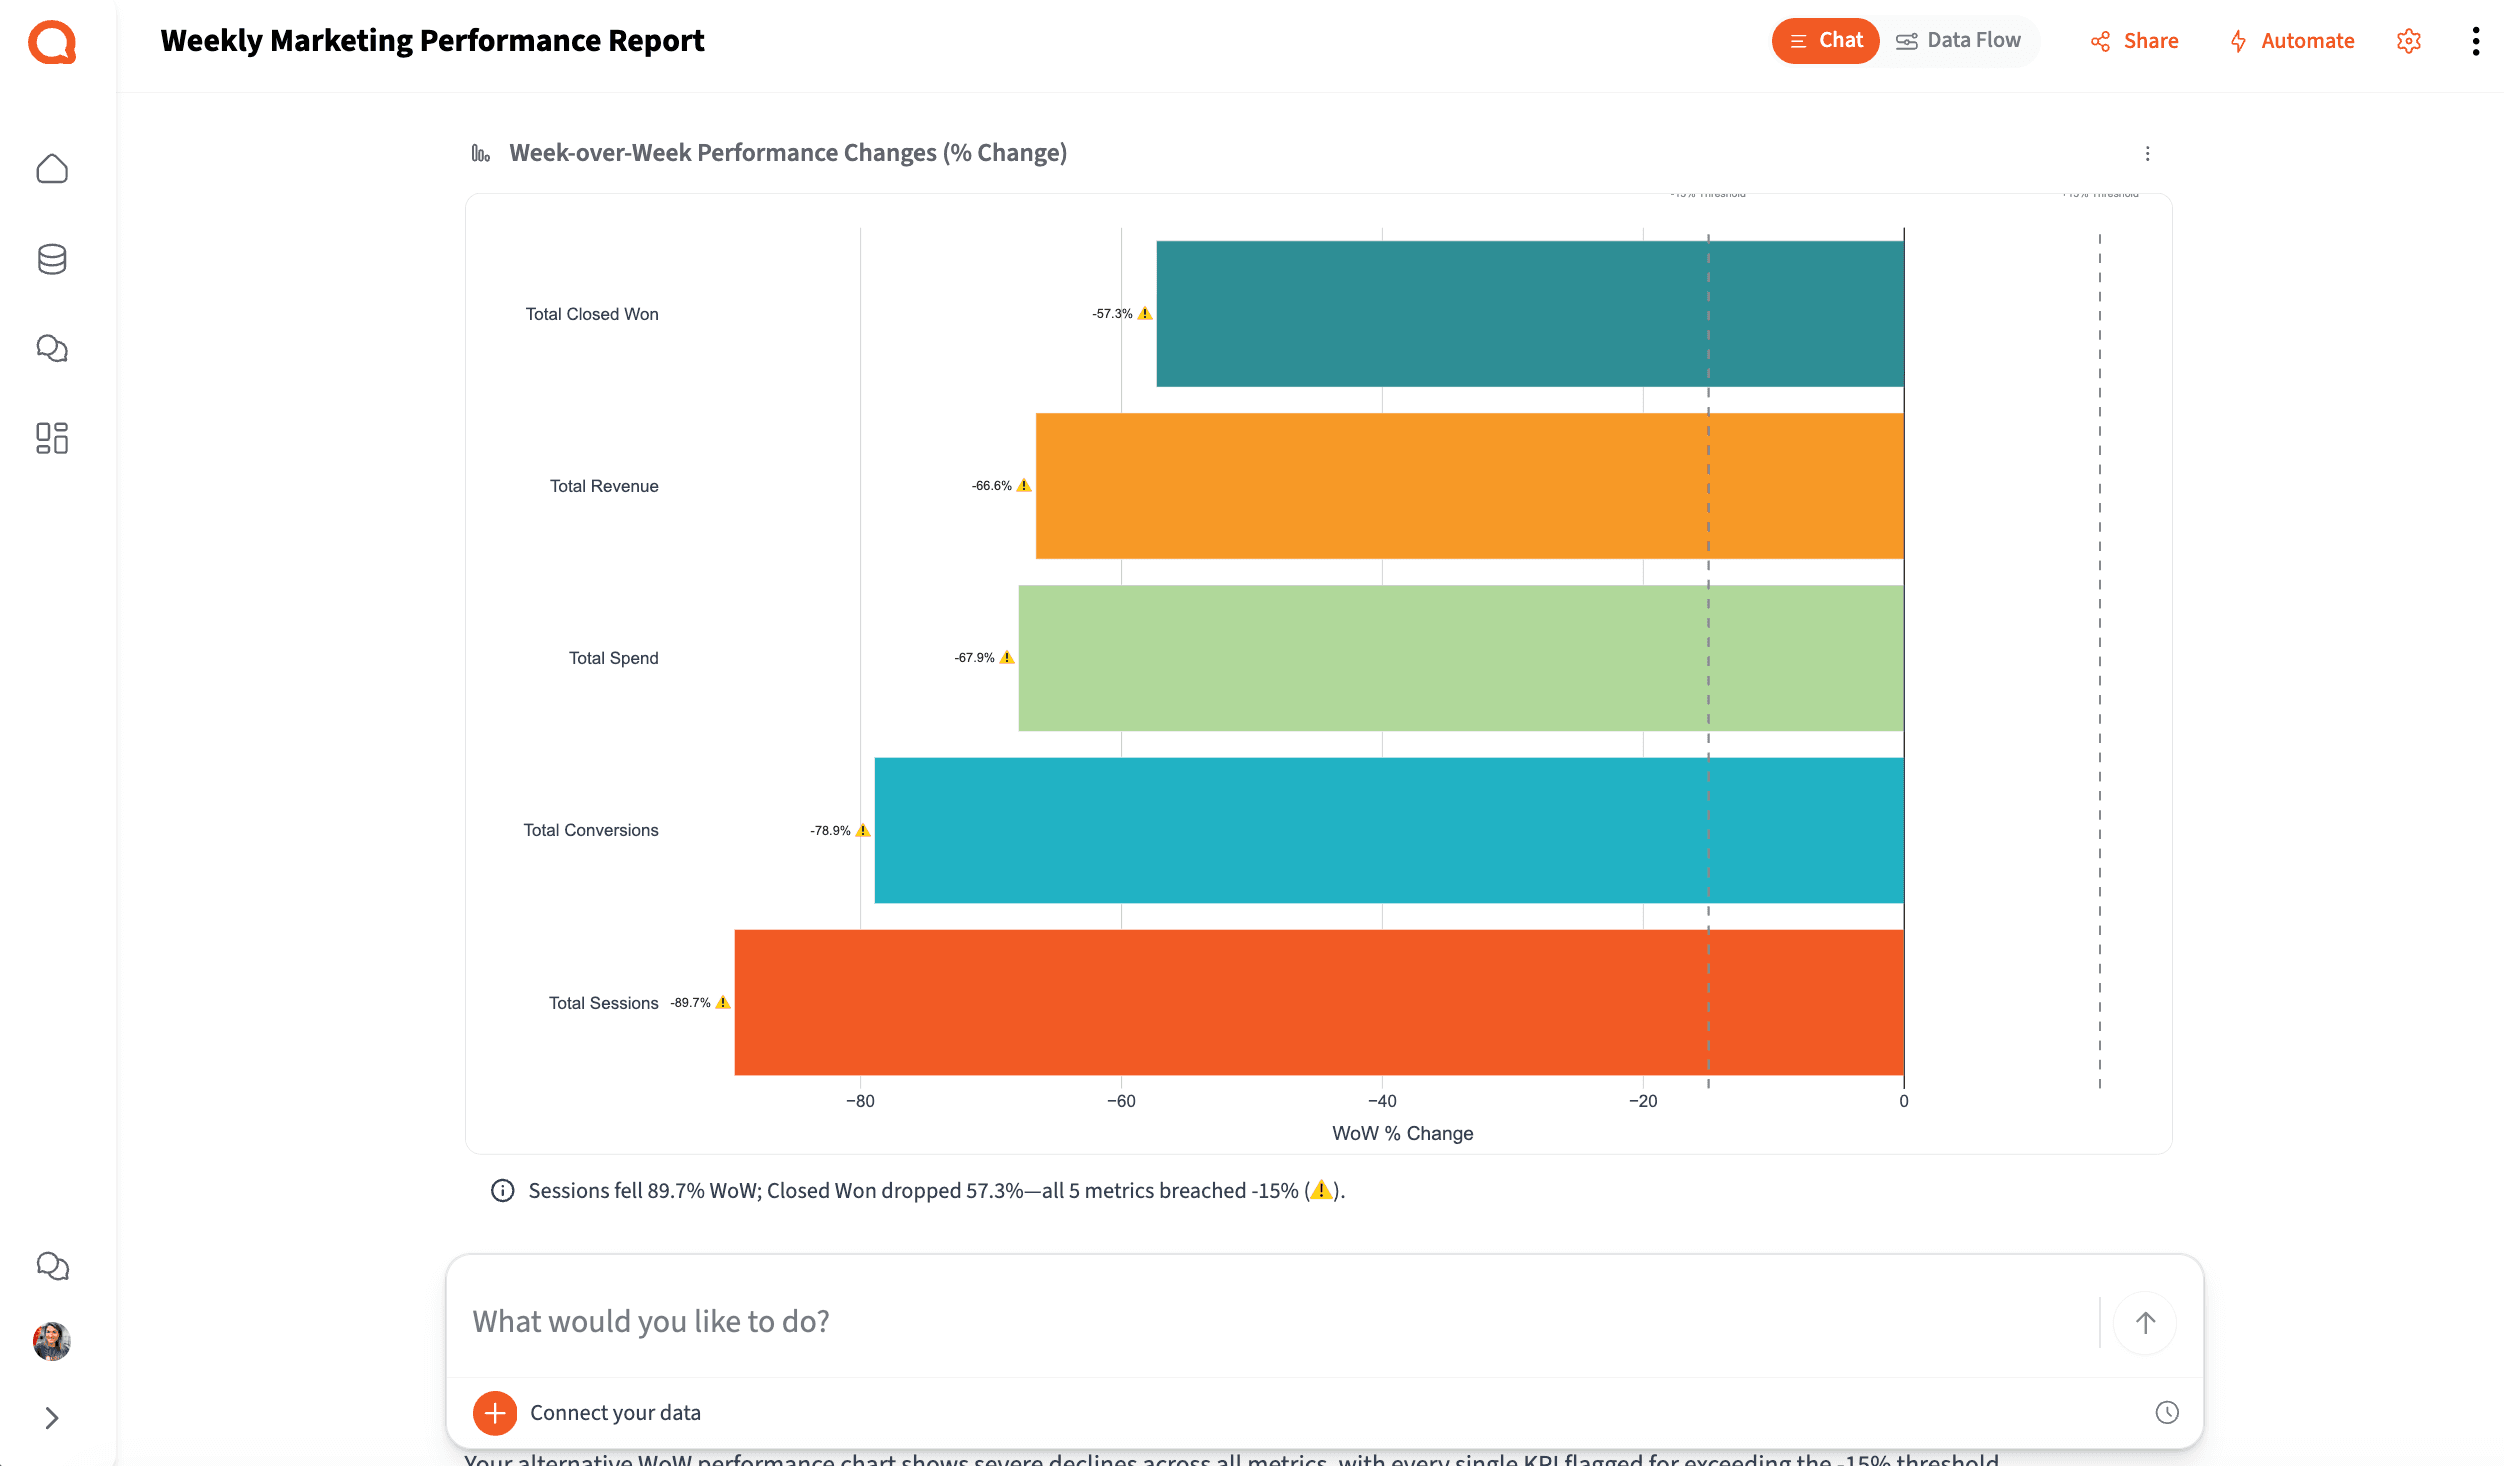This screenshot has height=1466, width=2504.
Task: Switch to Data Flow view
Action: 1959,41
